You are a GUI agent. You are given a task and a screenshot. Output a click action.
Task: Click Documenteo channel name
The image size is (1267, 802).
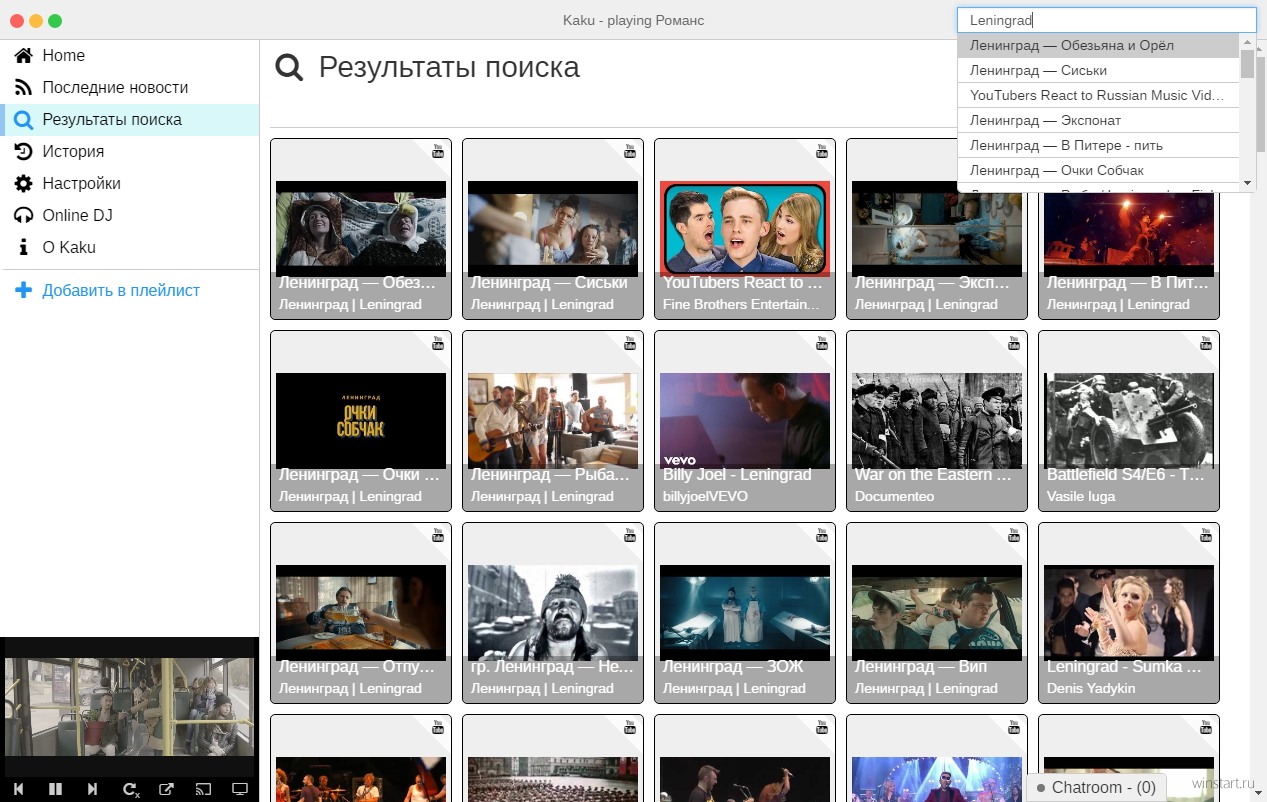click(x=894, y=497)
